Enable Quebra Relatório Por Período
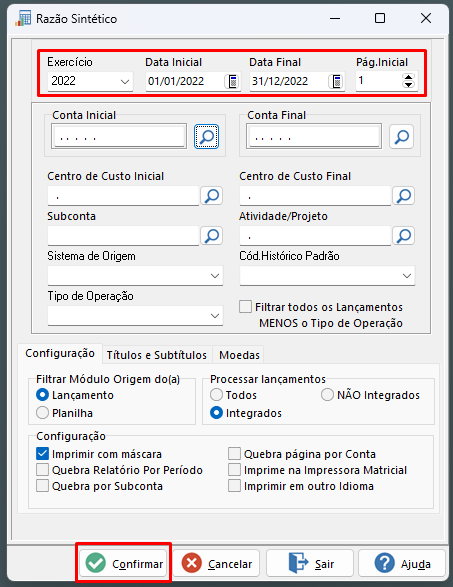This screenshot has width=453, height=587. [42, 470]
